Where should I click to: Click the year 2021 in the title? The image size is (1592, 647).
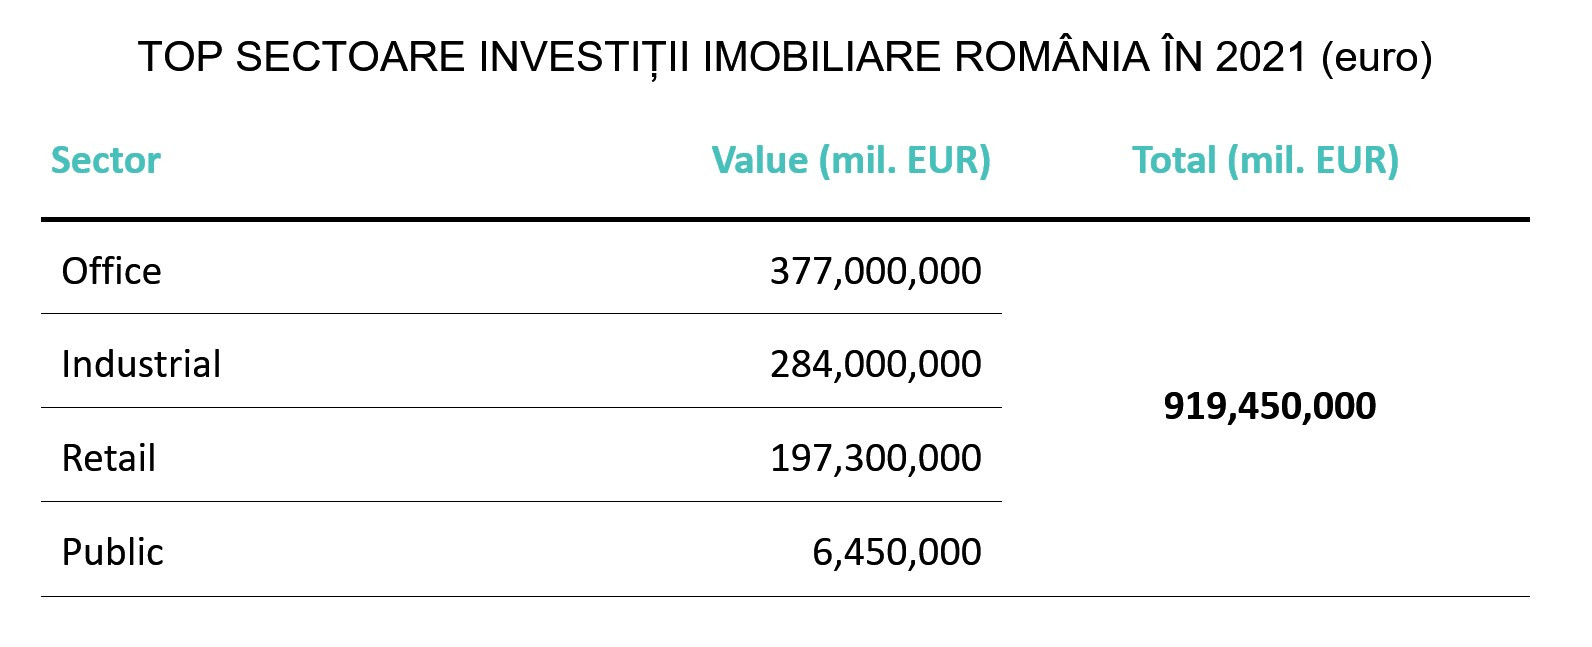coord(1261,57)
